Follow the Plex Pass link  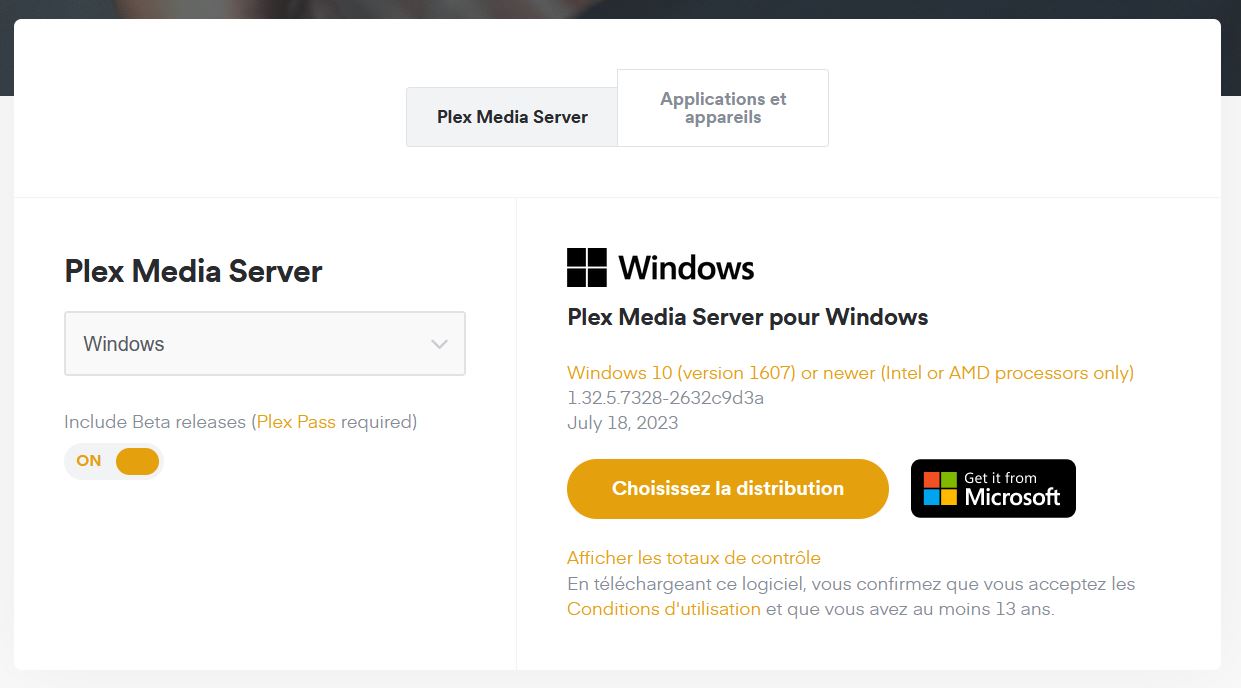click(296, 422)
